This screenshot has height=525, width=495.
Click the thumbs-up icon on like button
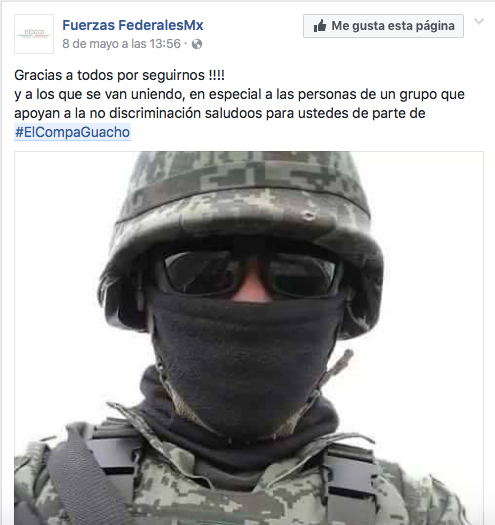point(320,26)
